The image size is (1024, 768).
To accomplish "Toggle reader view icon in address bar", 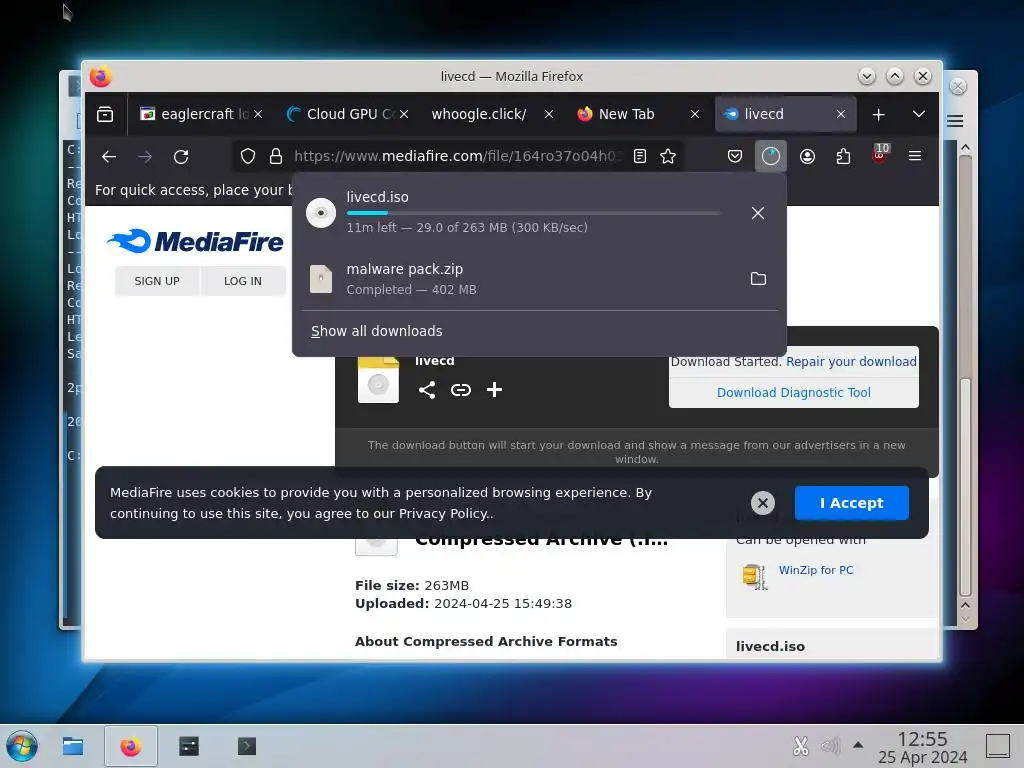I will (640, 156).
